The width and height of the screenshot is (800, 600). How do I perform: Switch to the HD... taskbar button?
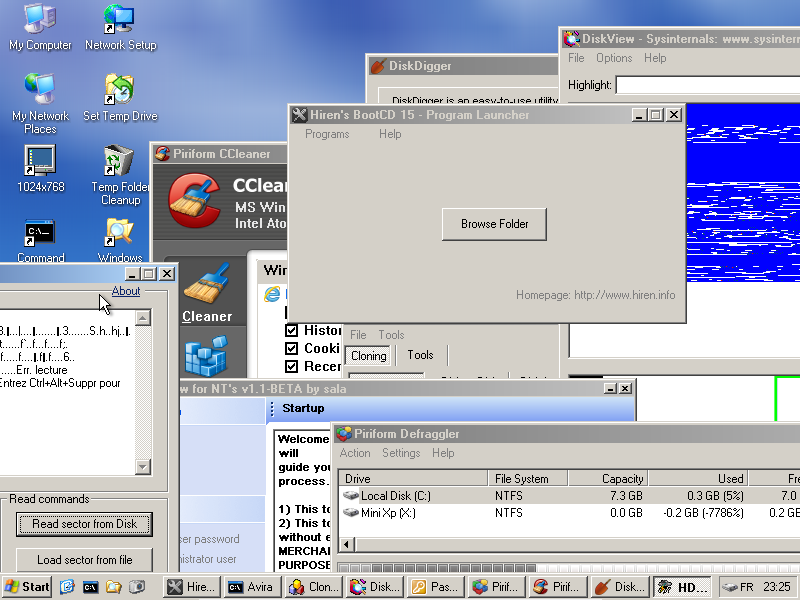click(682, 587)
